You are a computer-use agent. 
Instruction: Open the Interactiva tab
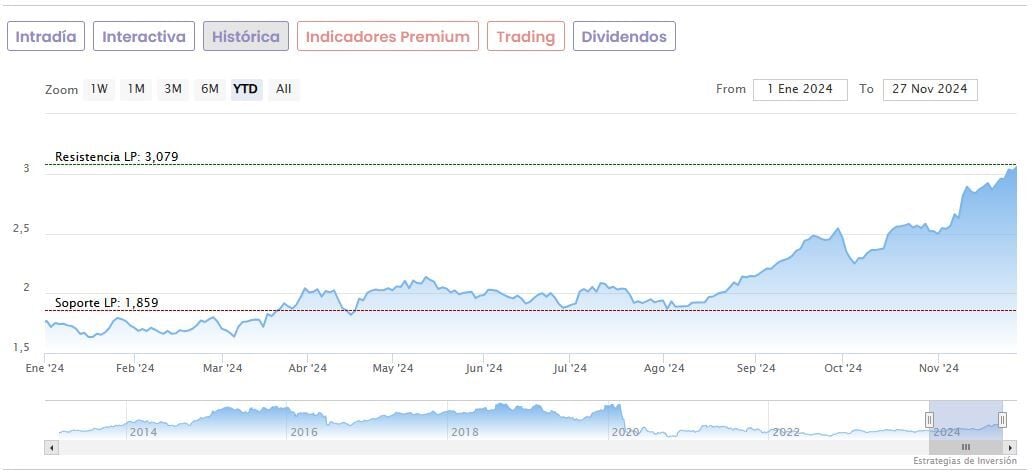(x=144, y=37)
